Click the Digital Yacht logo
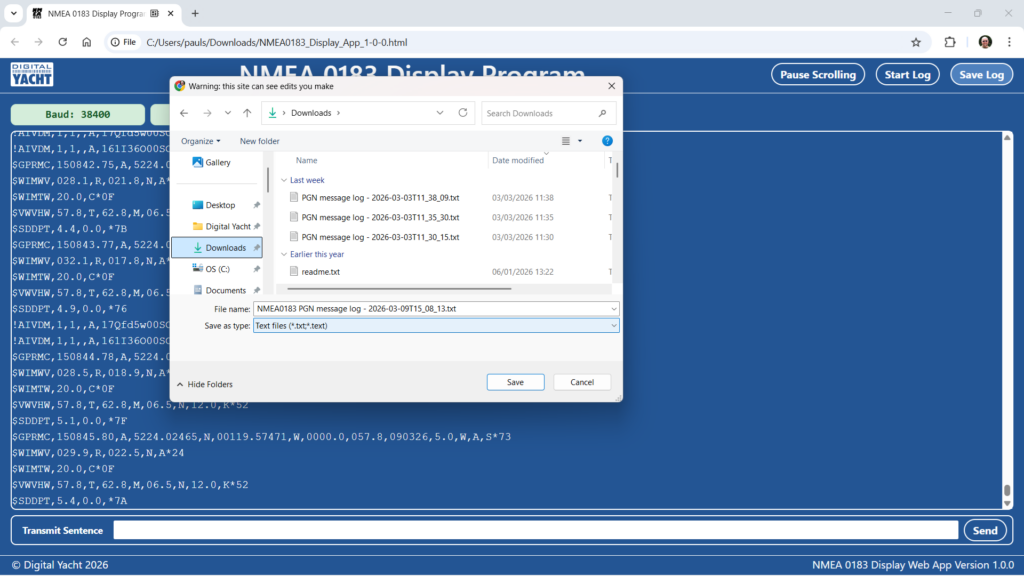 tap(32, 75)
